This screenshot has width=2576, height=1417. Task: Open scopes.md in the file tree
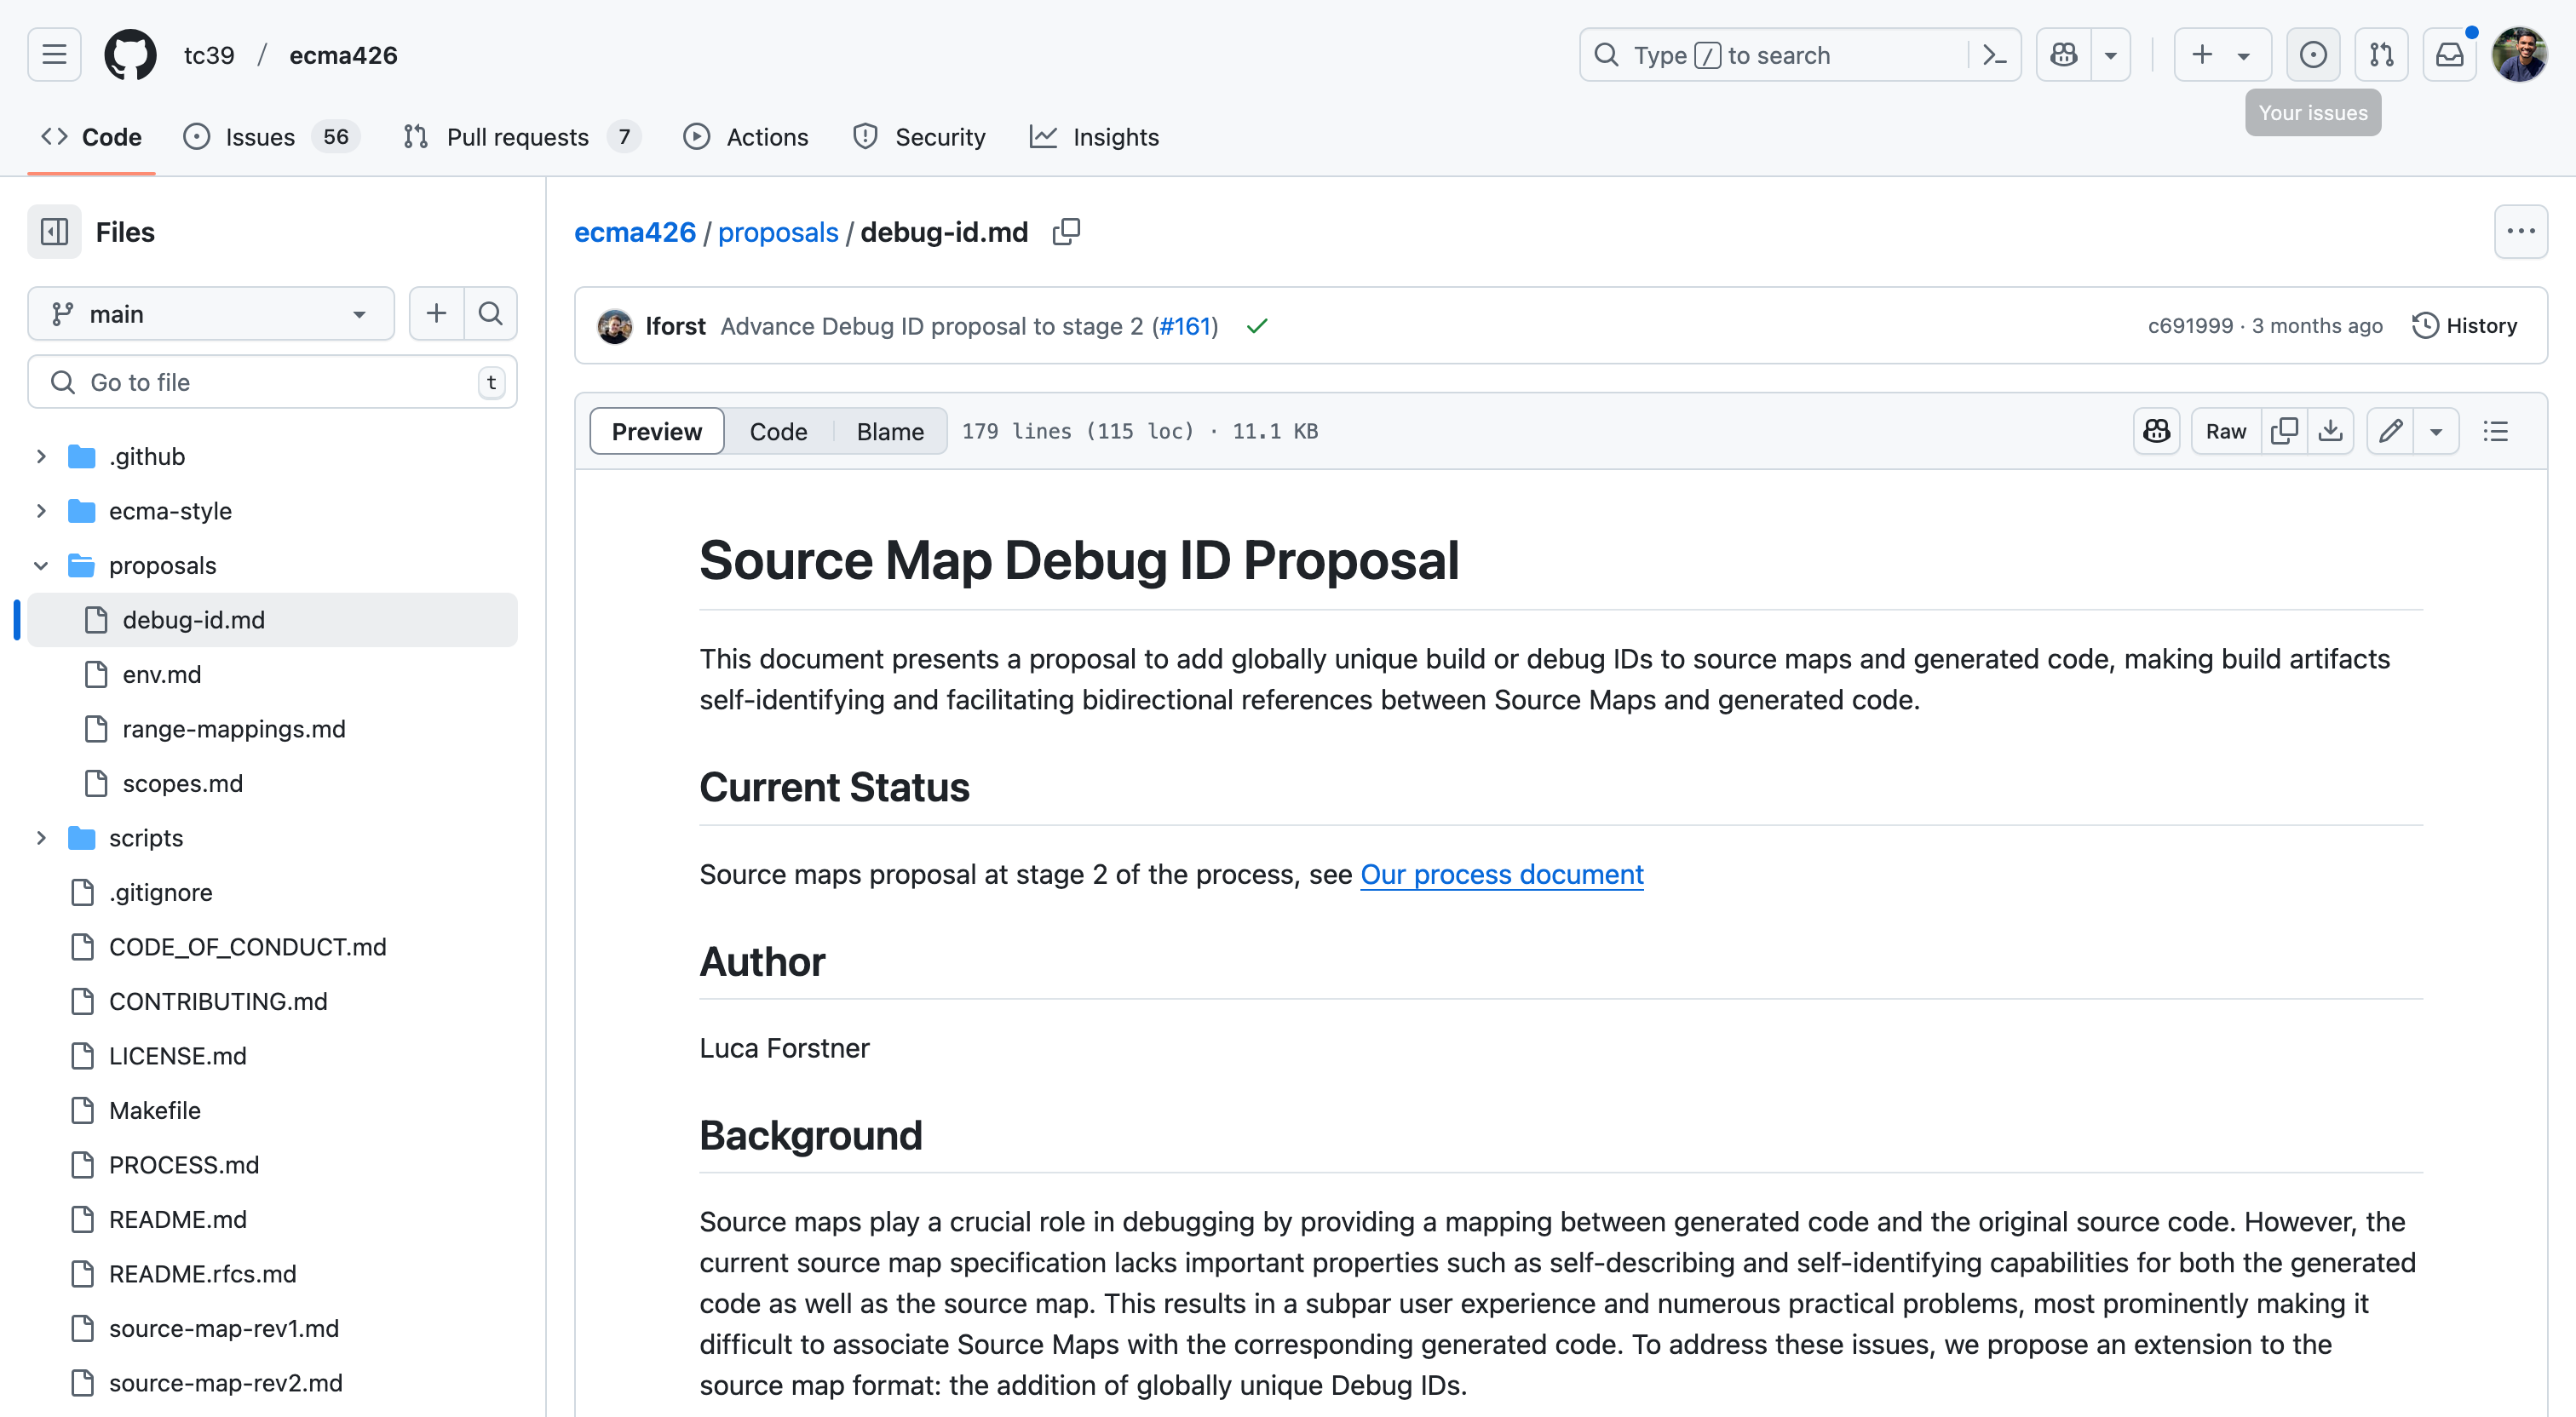click(182, 783)
